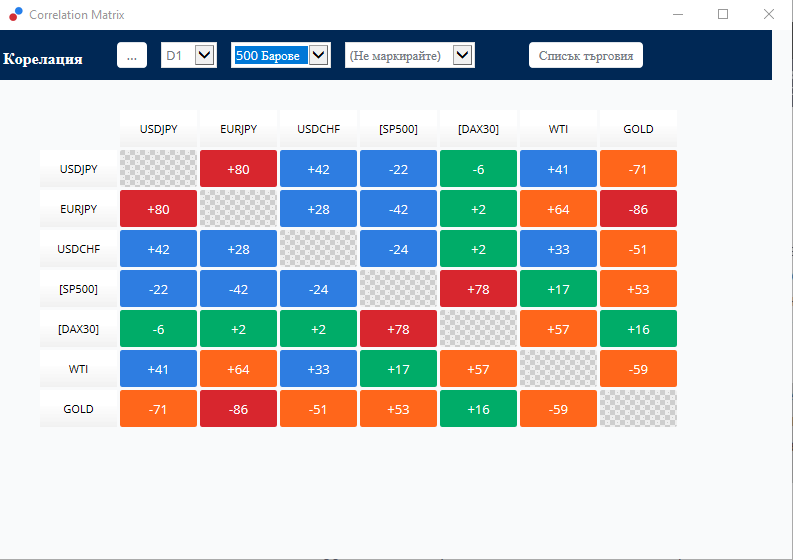Select the GOLD row label
The height and width of the screenshot is (560, 793).
[x=78, y=409]
